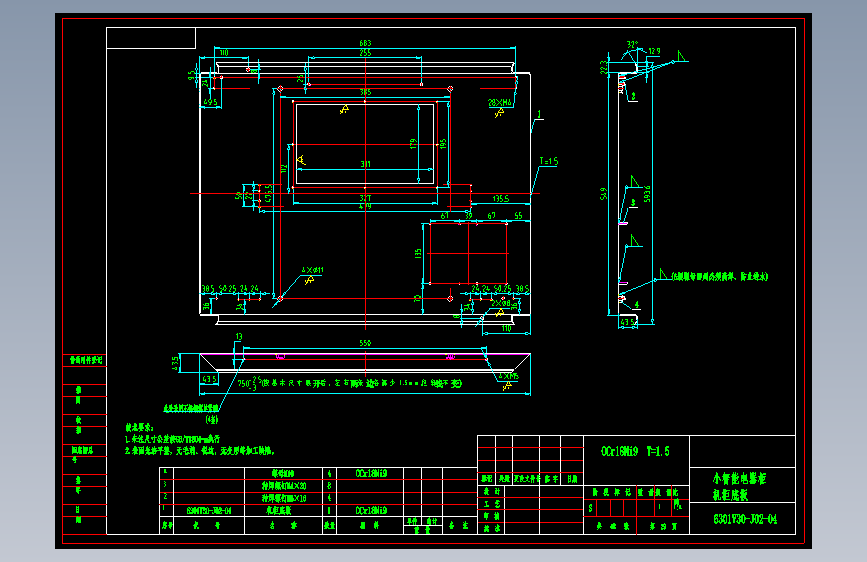Select the vertical "112" dimension text
Image resolution: width=867 pixels, height=562 pixels.
click(x=284, y=168)
